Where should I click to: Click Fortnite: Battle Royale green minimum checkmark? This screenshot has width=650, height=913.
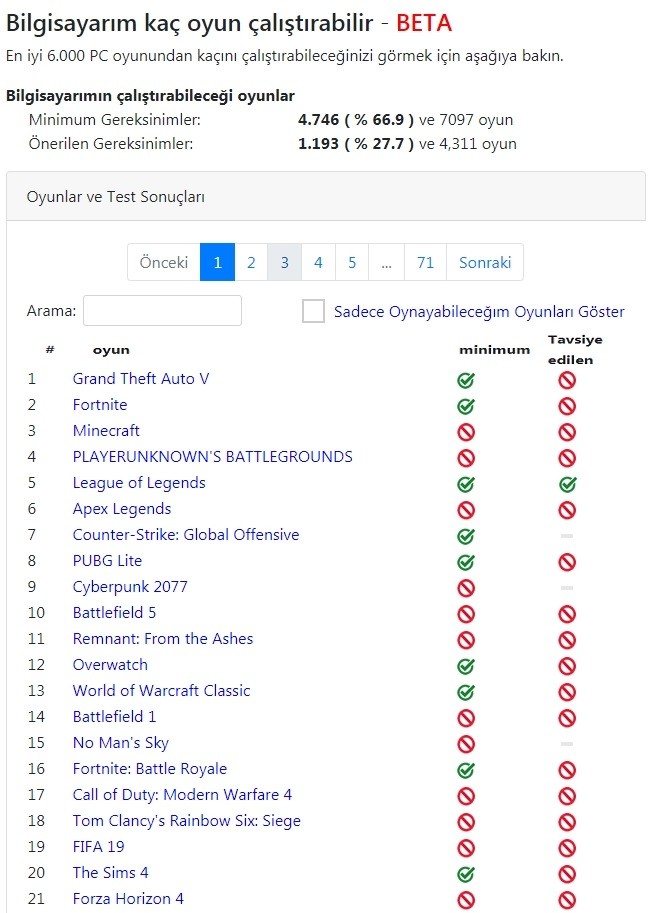466,770
